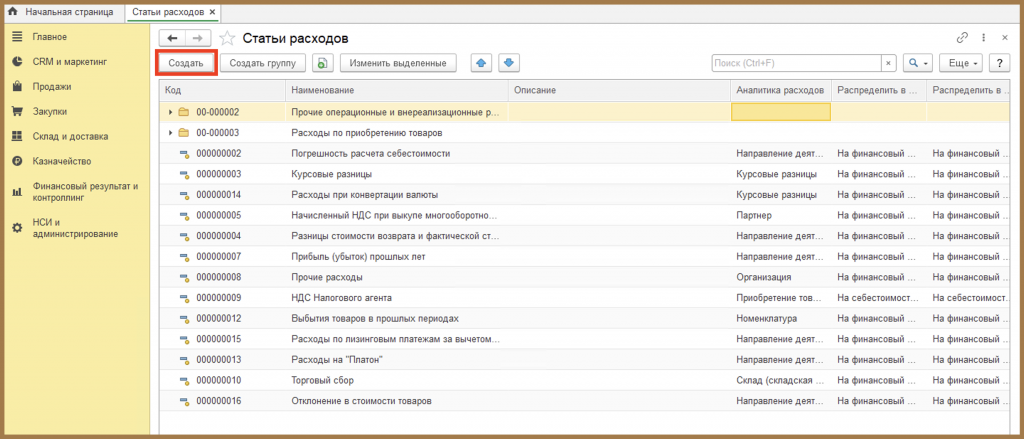The image size is (1024, 439).
Task: Open the Еще dropdown menu
Action: click(961, 63)
